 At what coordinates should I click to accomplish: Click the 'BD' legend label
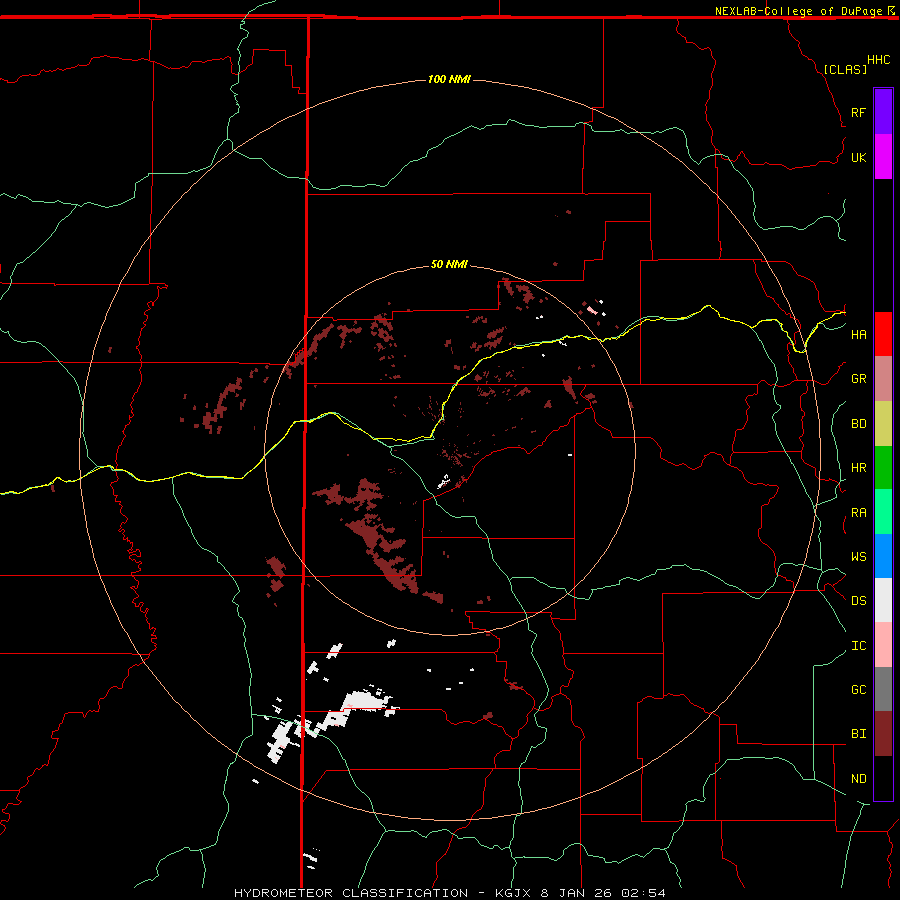858,424
